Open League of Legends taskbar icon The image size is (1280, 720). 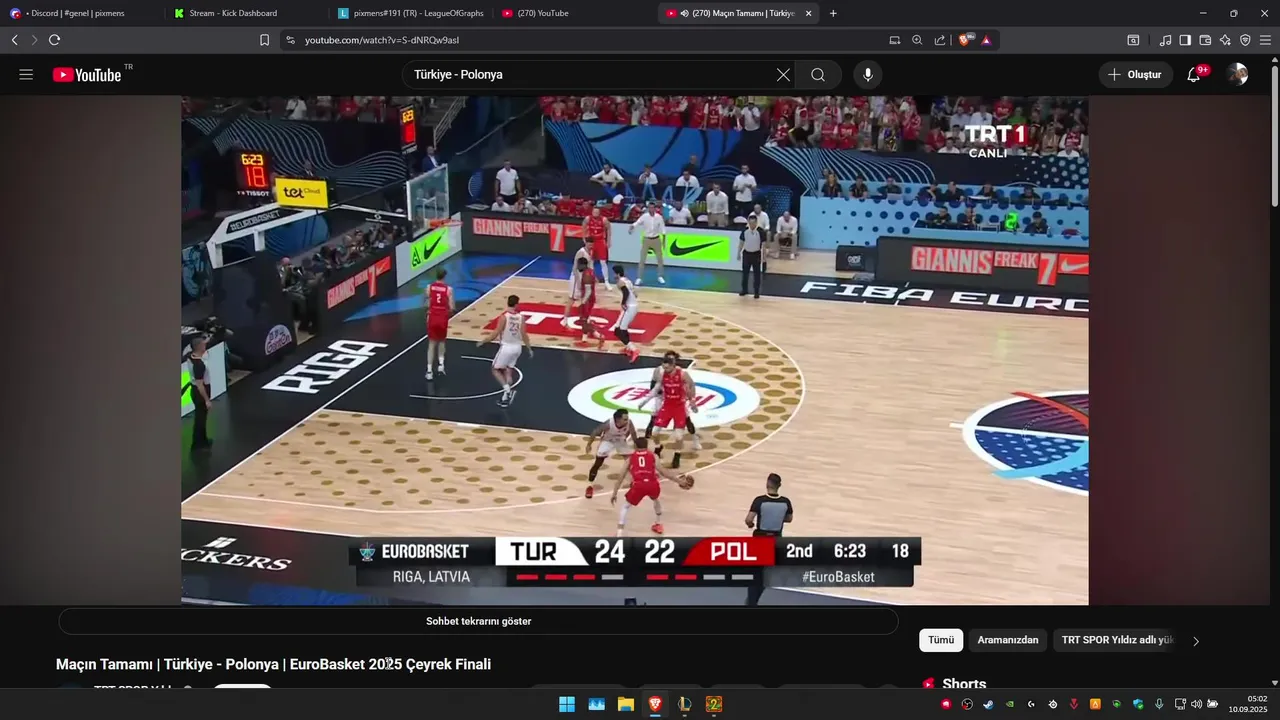(x=685, y=704)
